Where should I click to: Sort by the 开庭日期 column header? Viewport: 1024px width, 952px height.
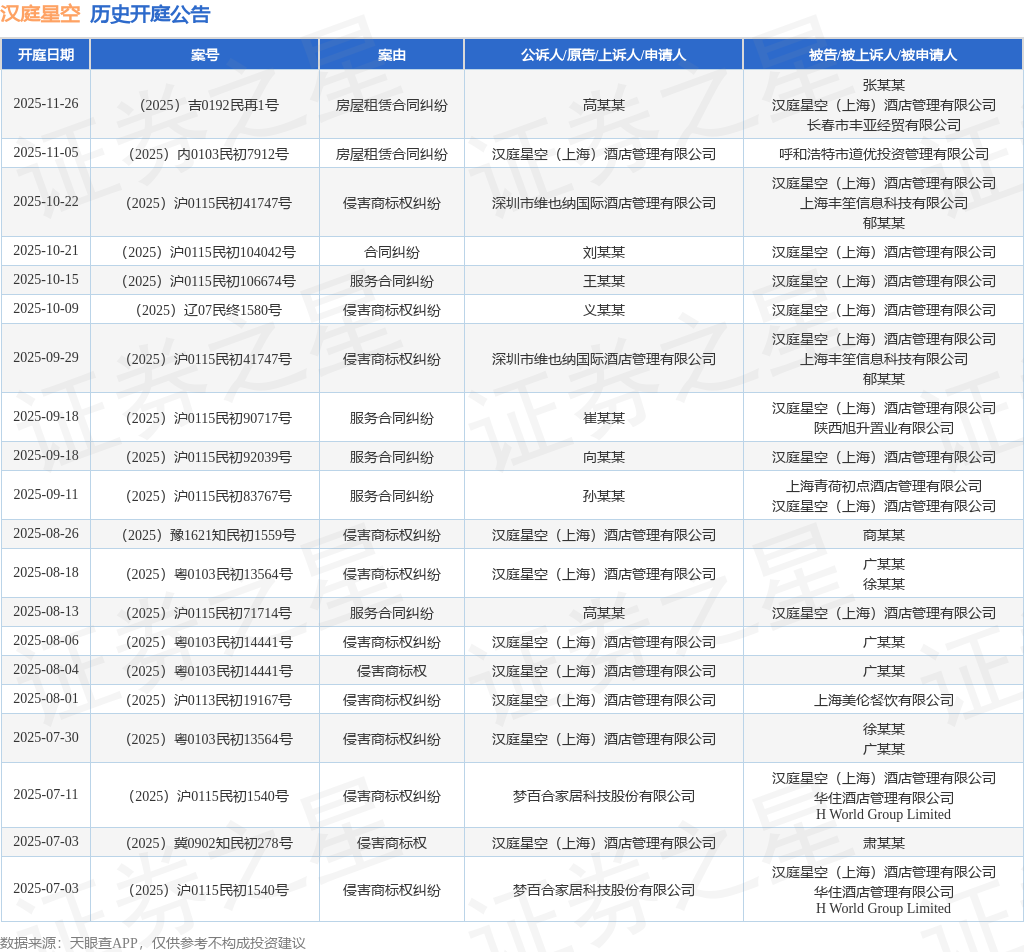[x=46, y=55]
